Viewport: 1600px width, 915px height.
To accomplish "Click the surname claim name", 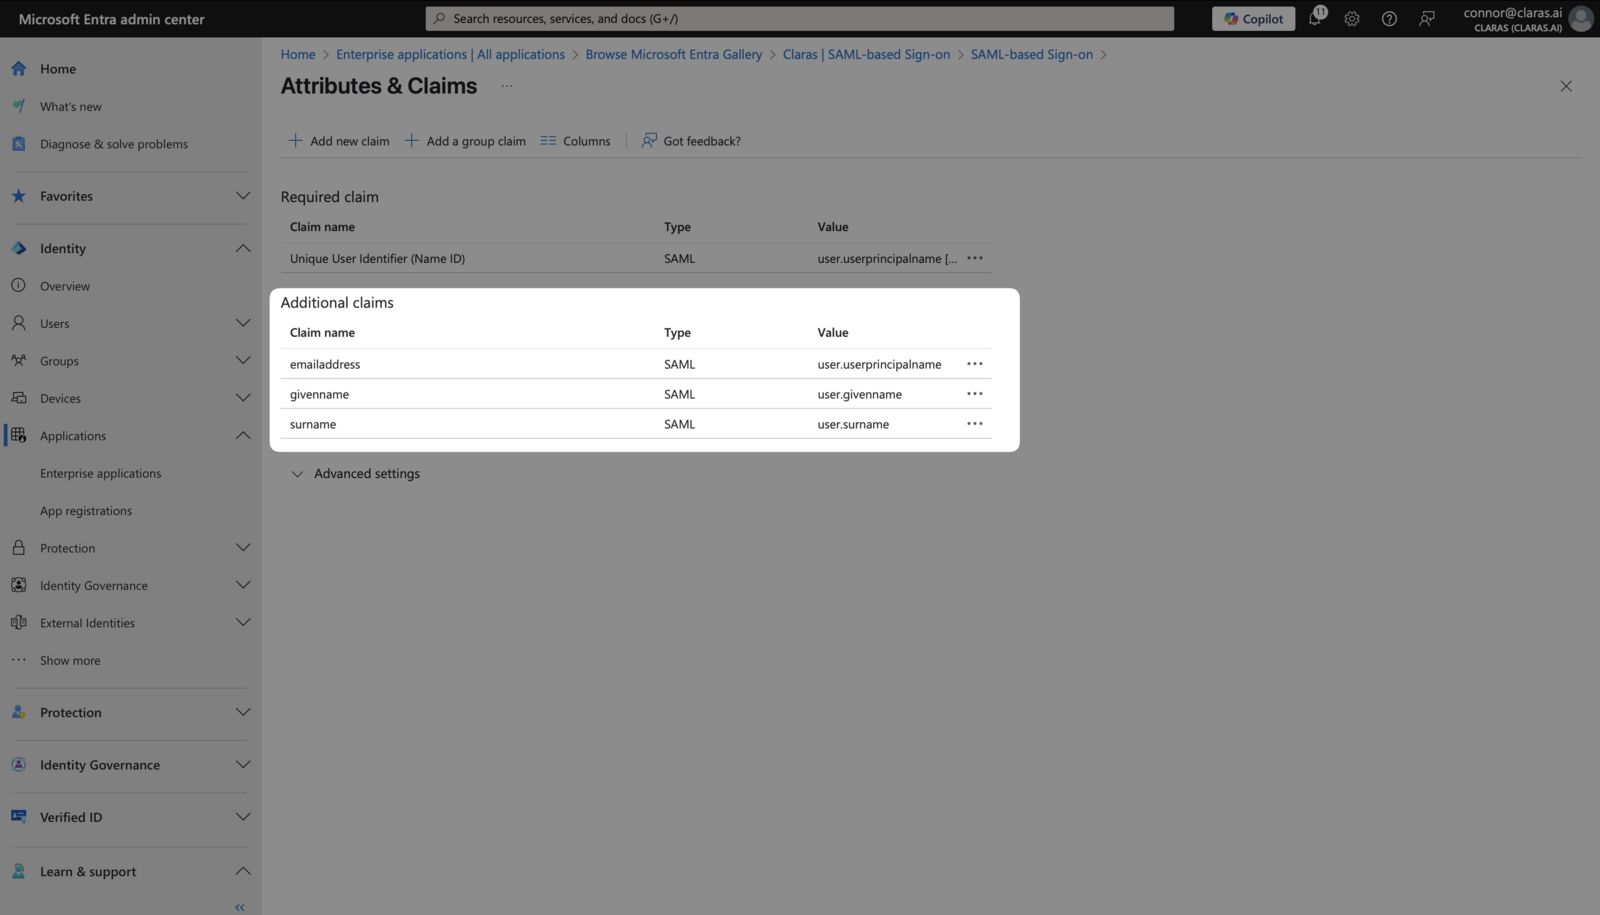I will 313,424.
